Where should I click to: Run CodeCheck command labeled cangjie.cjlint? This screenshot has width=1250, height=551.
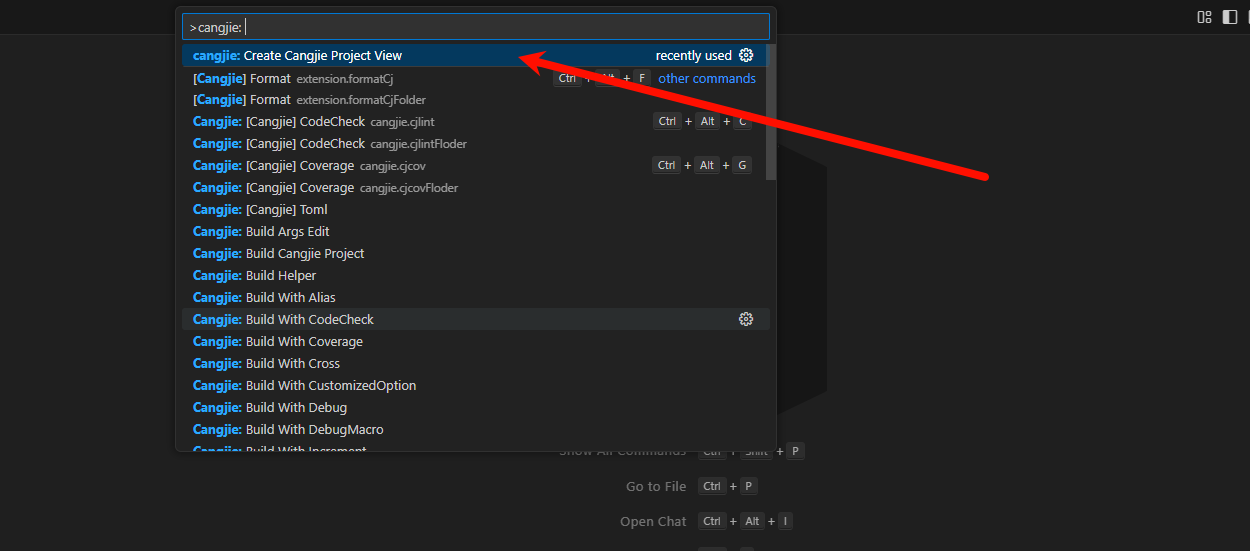coord(476,121)
